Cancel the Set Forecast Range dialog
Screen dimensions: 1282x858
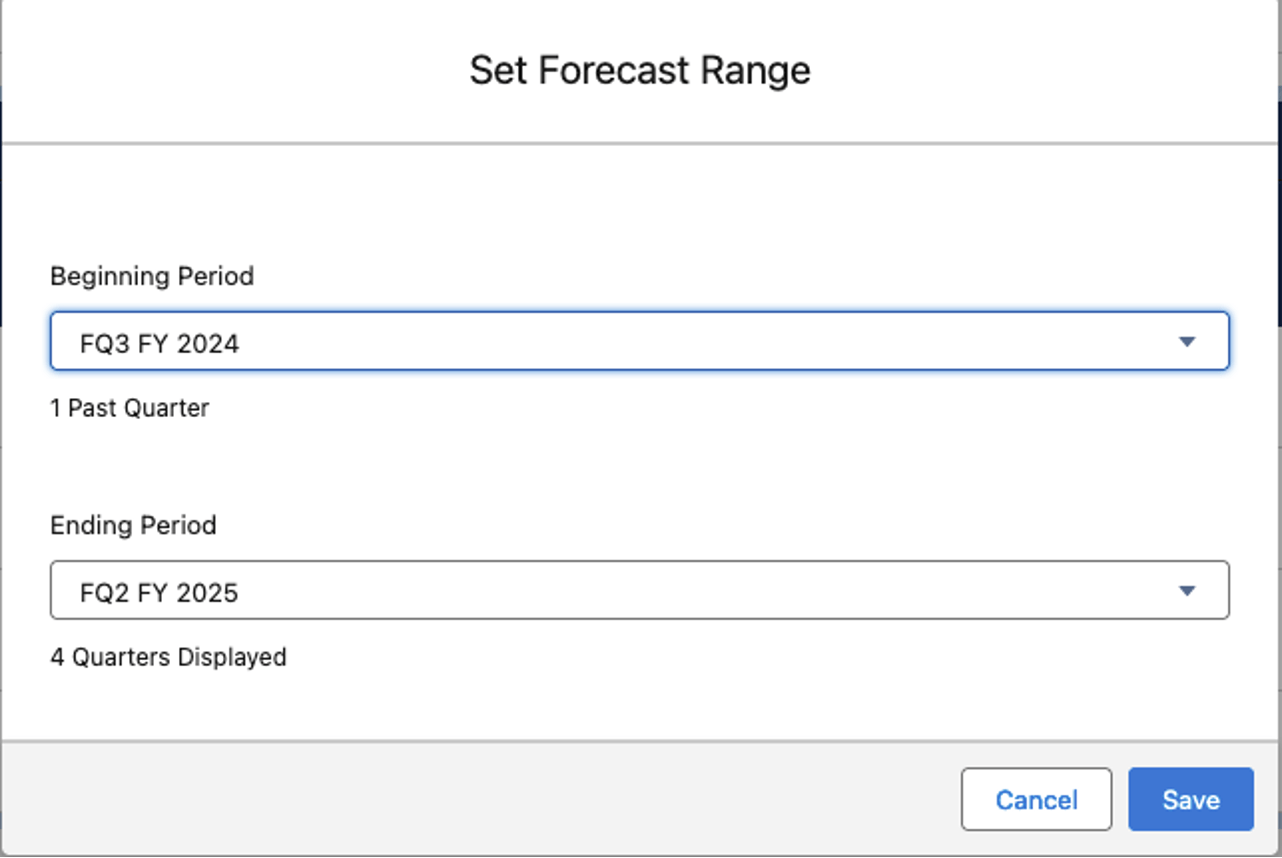[1037, 800]
